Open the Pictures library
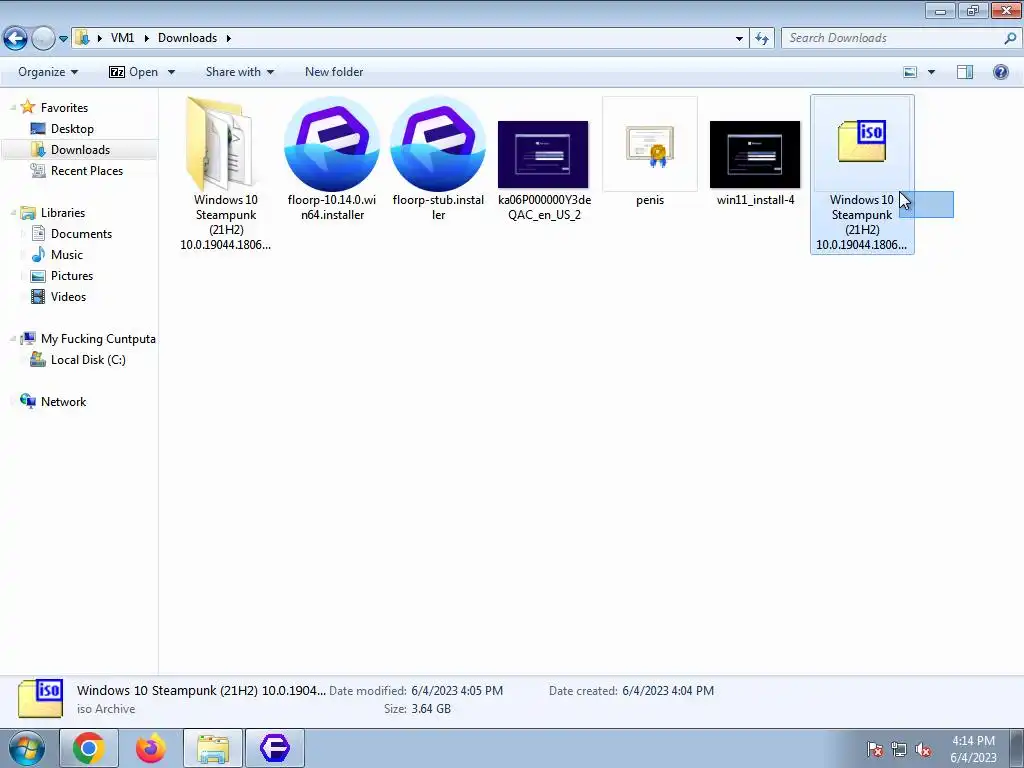The width and height of the screenshot is (1024, 768). pyautogui.click(x=72, y=276)
